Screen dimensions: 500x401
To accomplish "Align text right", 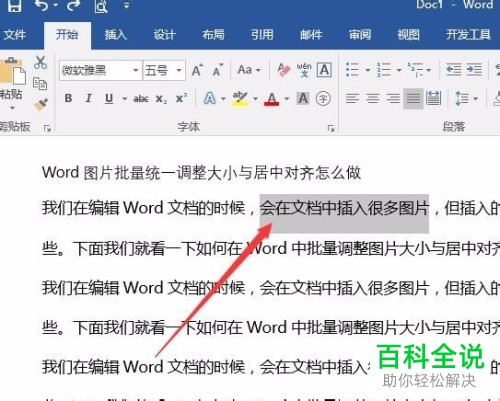I will (393, 98).
